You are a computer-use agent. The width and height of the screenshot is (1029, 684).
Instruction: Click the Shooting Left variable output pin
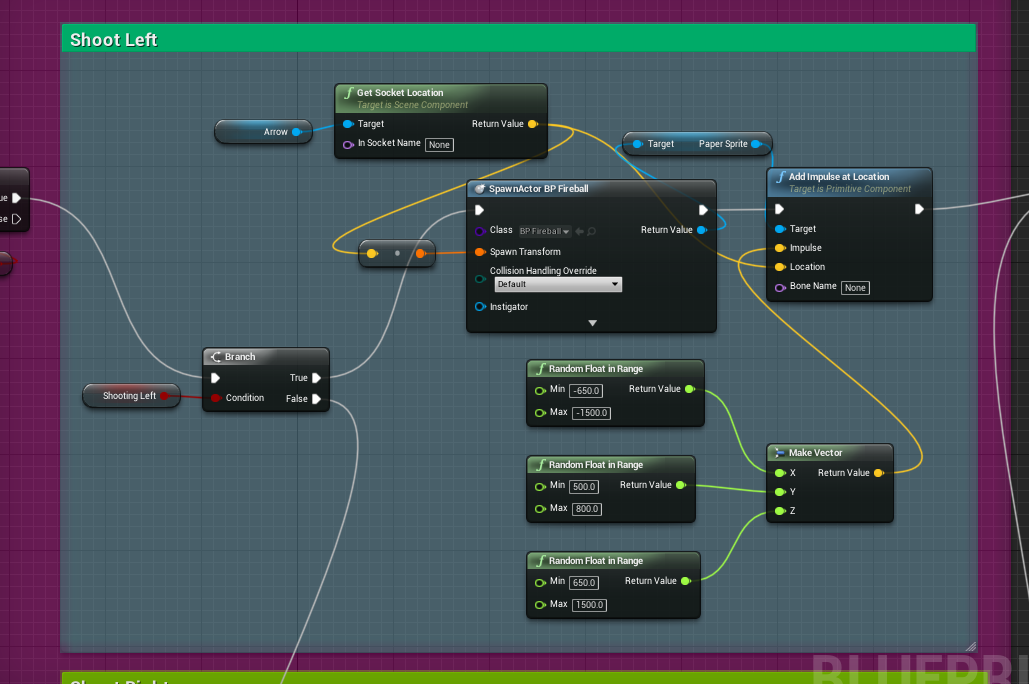pos(165,396)
